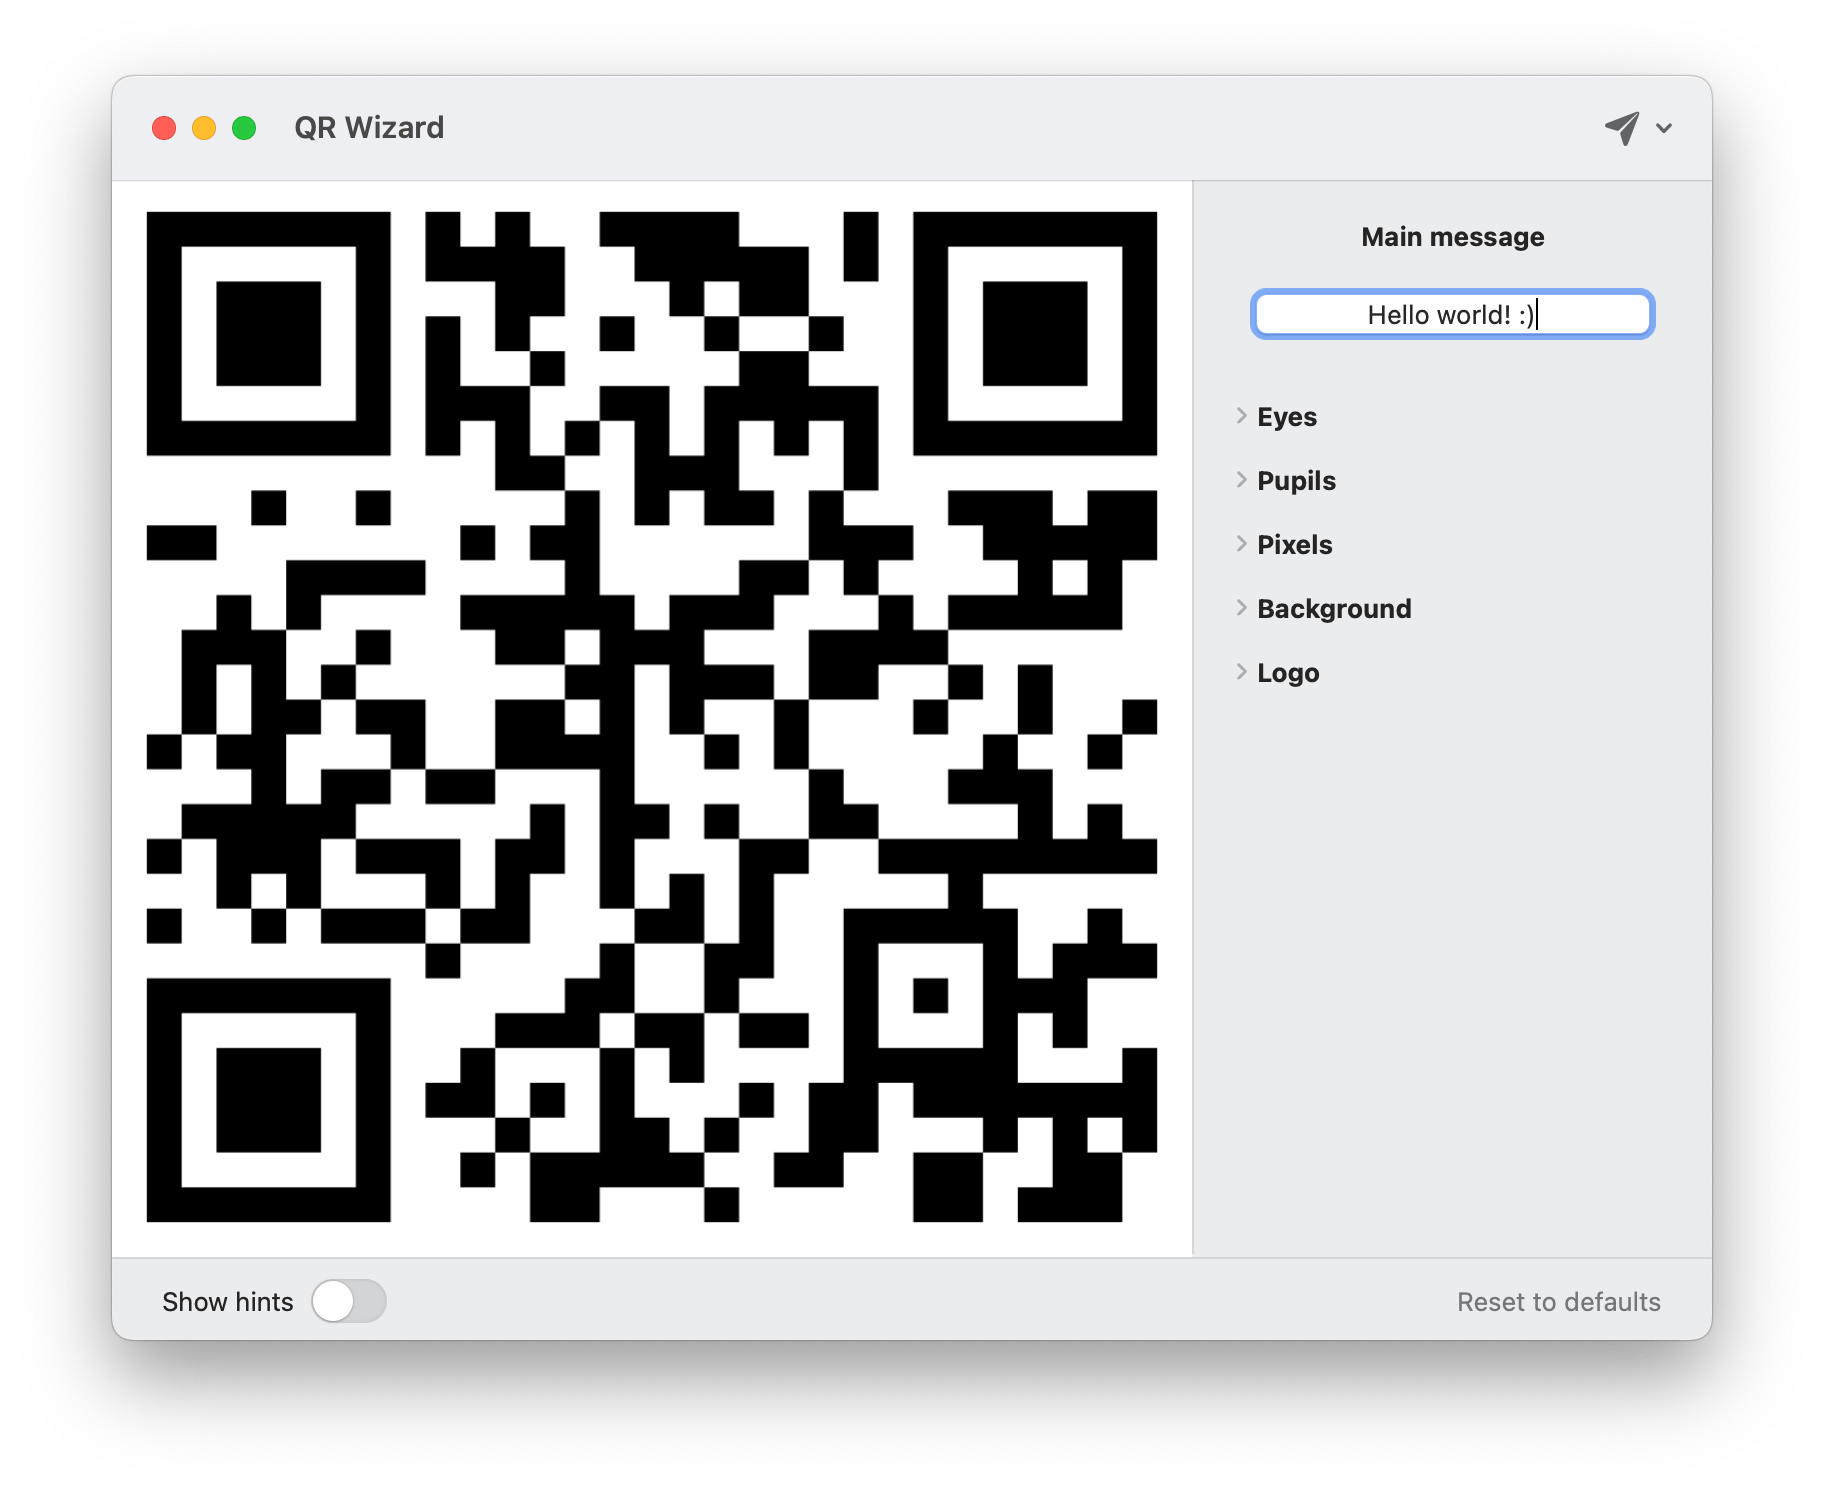Expand the Eyes section
Viewport: 1824px width, 1488px height.
[1286, 416]
